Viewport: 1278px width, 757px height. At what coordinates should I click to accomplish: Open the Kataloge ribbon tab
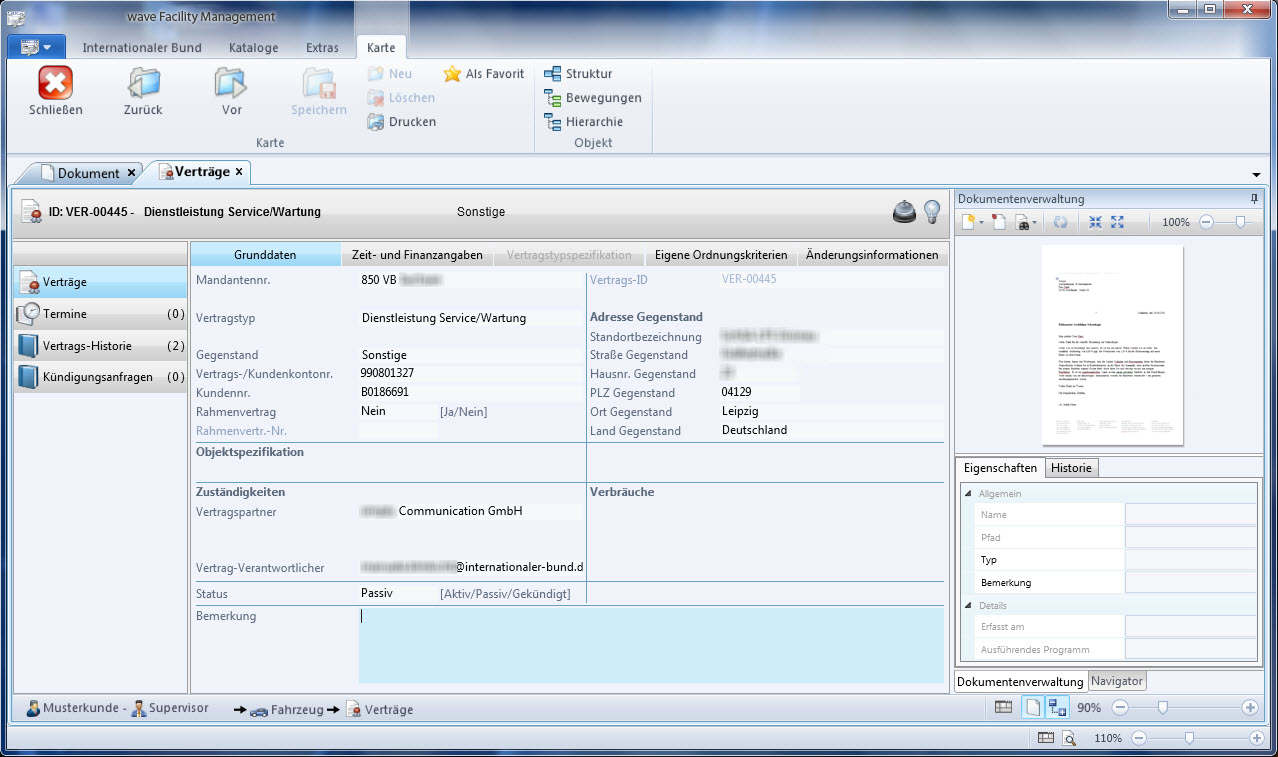[253, 47]
